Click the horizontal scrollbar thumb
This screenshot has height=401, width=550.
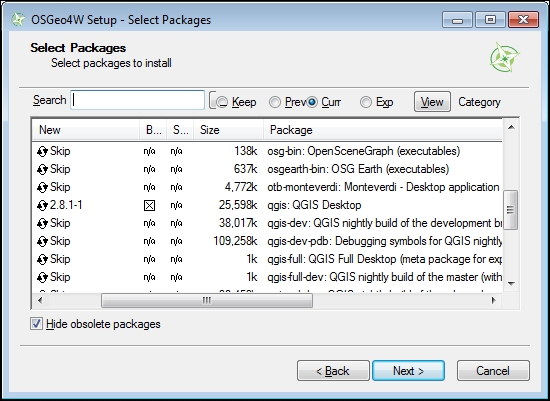pos(207,301)
